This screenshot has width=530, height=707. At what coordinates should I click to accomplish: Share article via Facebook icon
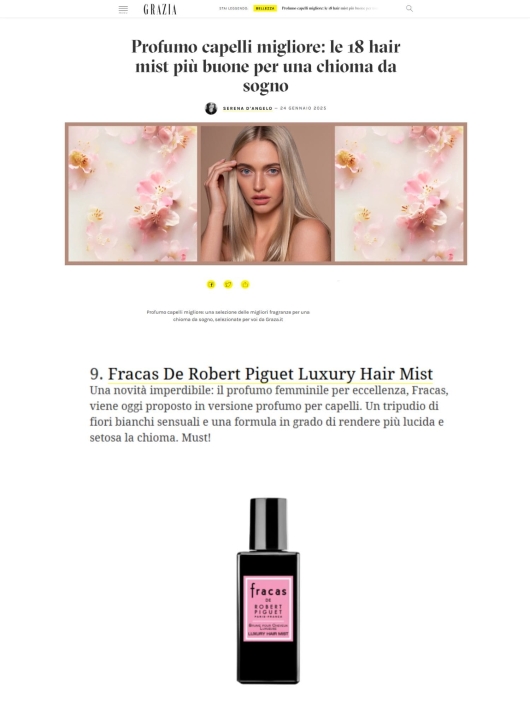click(x=211, y=285)
